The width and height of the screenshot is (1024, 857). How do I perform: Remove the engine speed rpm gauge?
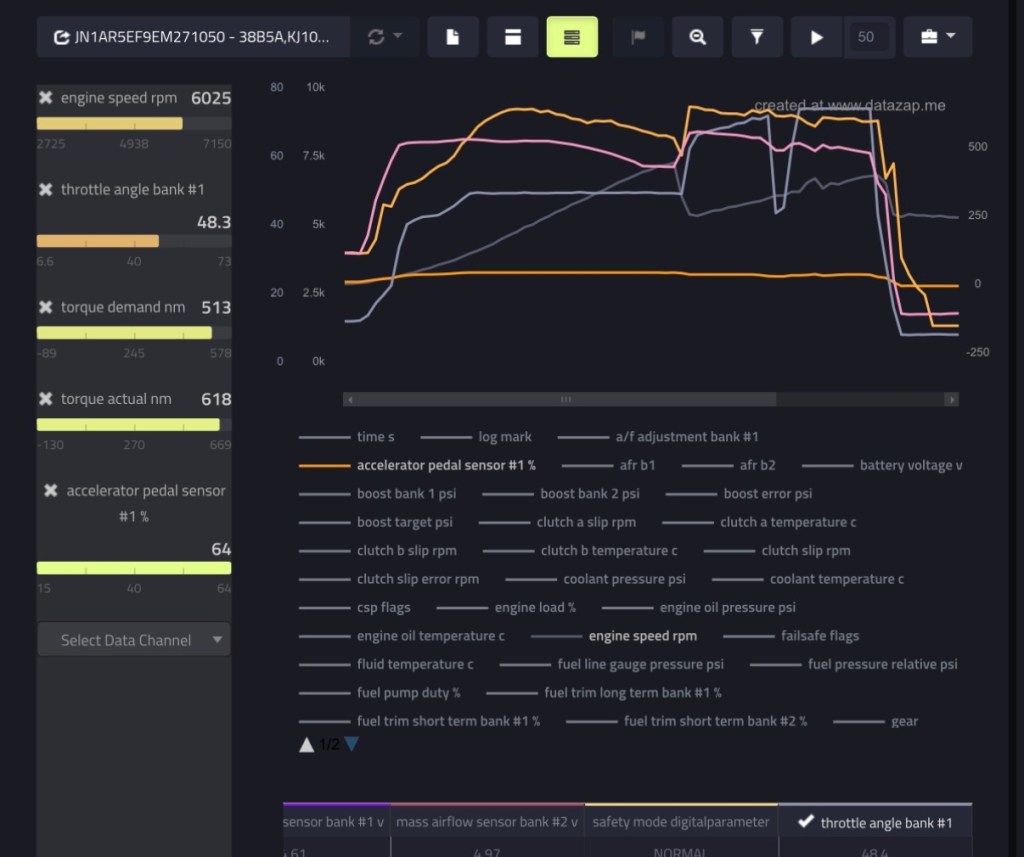(x=46, y=98)
